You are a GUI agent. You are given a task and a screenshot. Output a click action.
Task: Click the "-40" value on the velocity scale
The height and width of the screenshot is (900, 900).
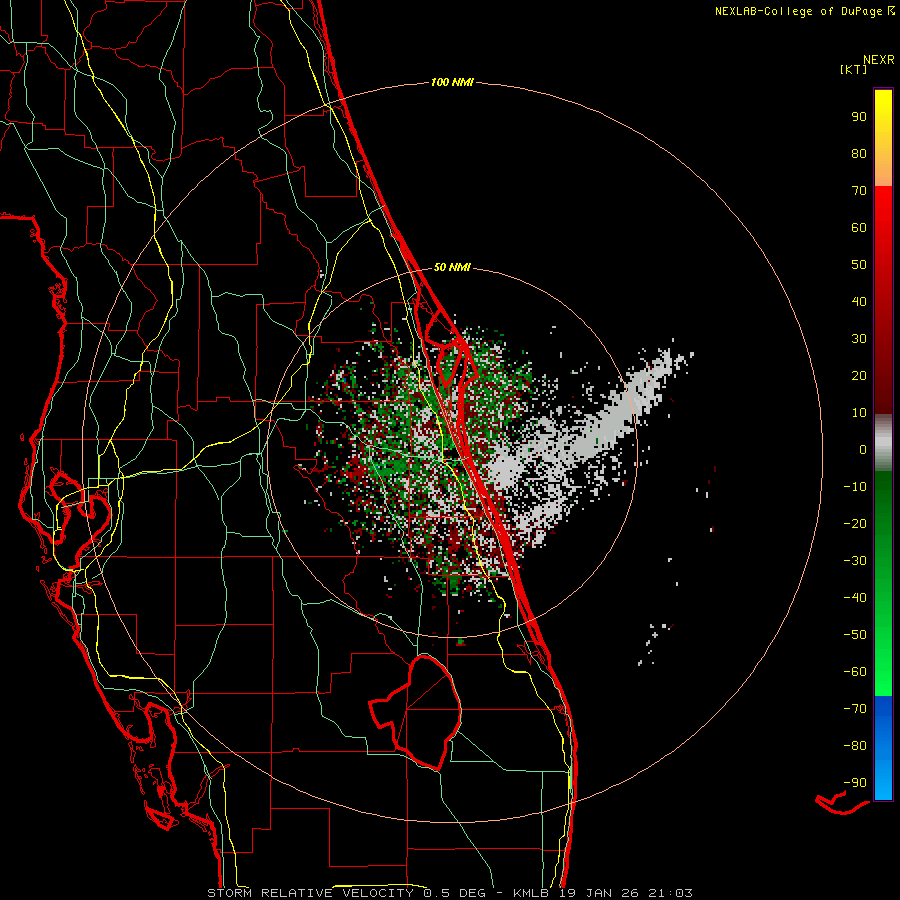pos(855,598)
